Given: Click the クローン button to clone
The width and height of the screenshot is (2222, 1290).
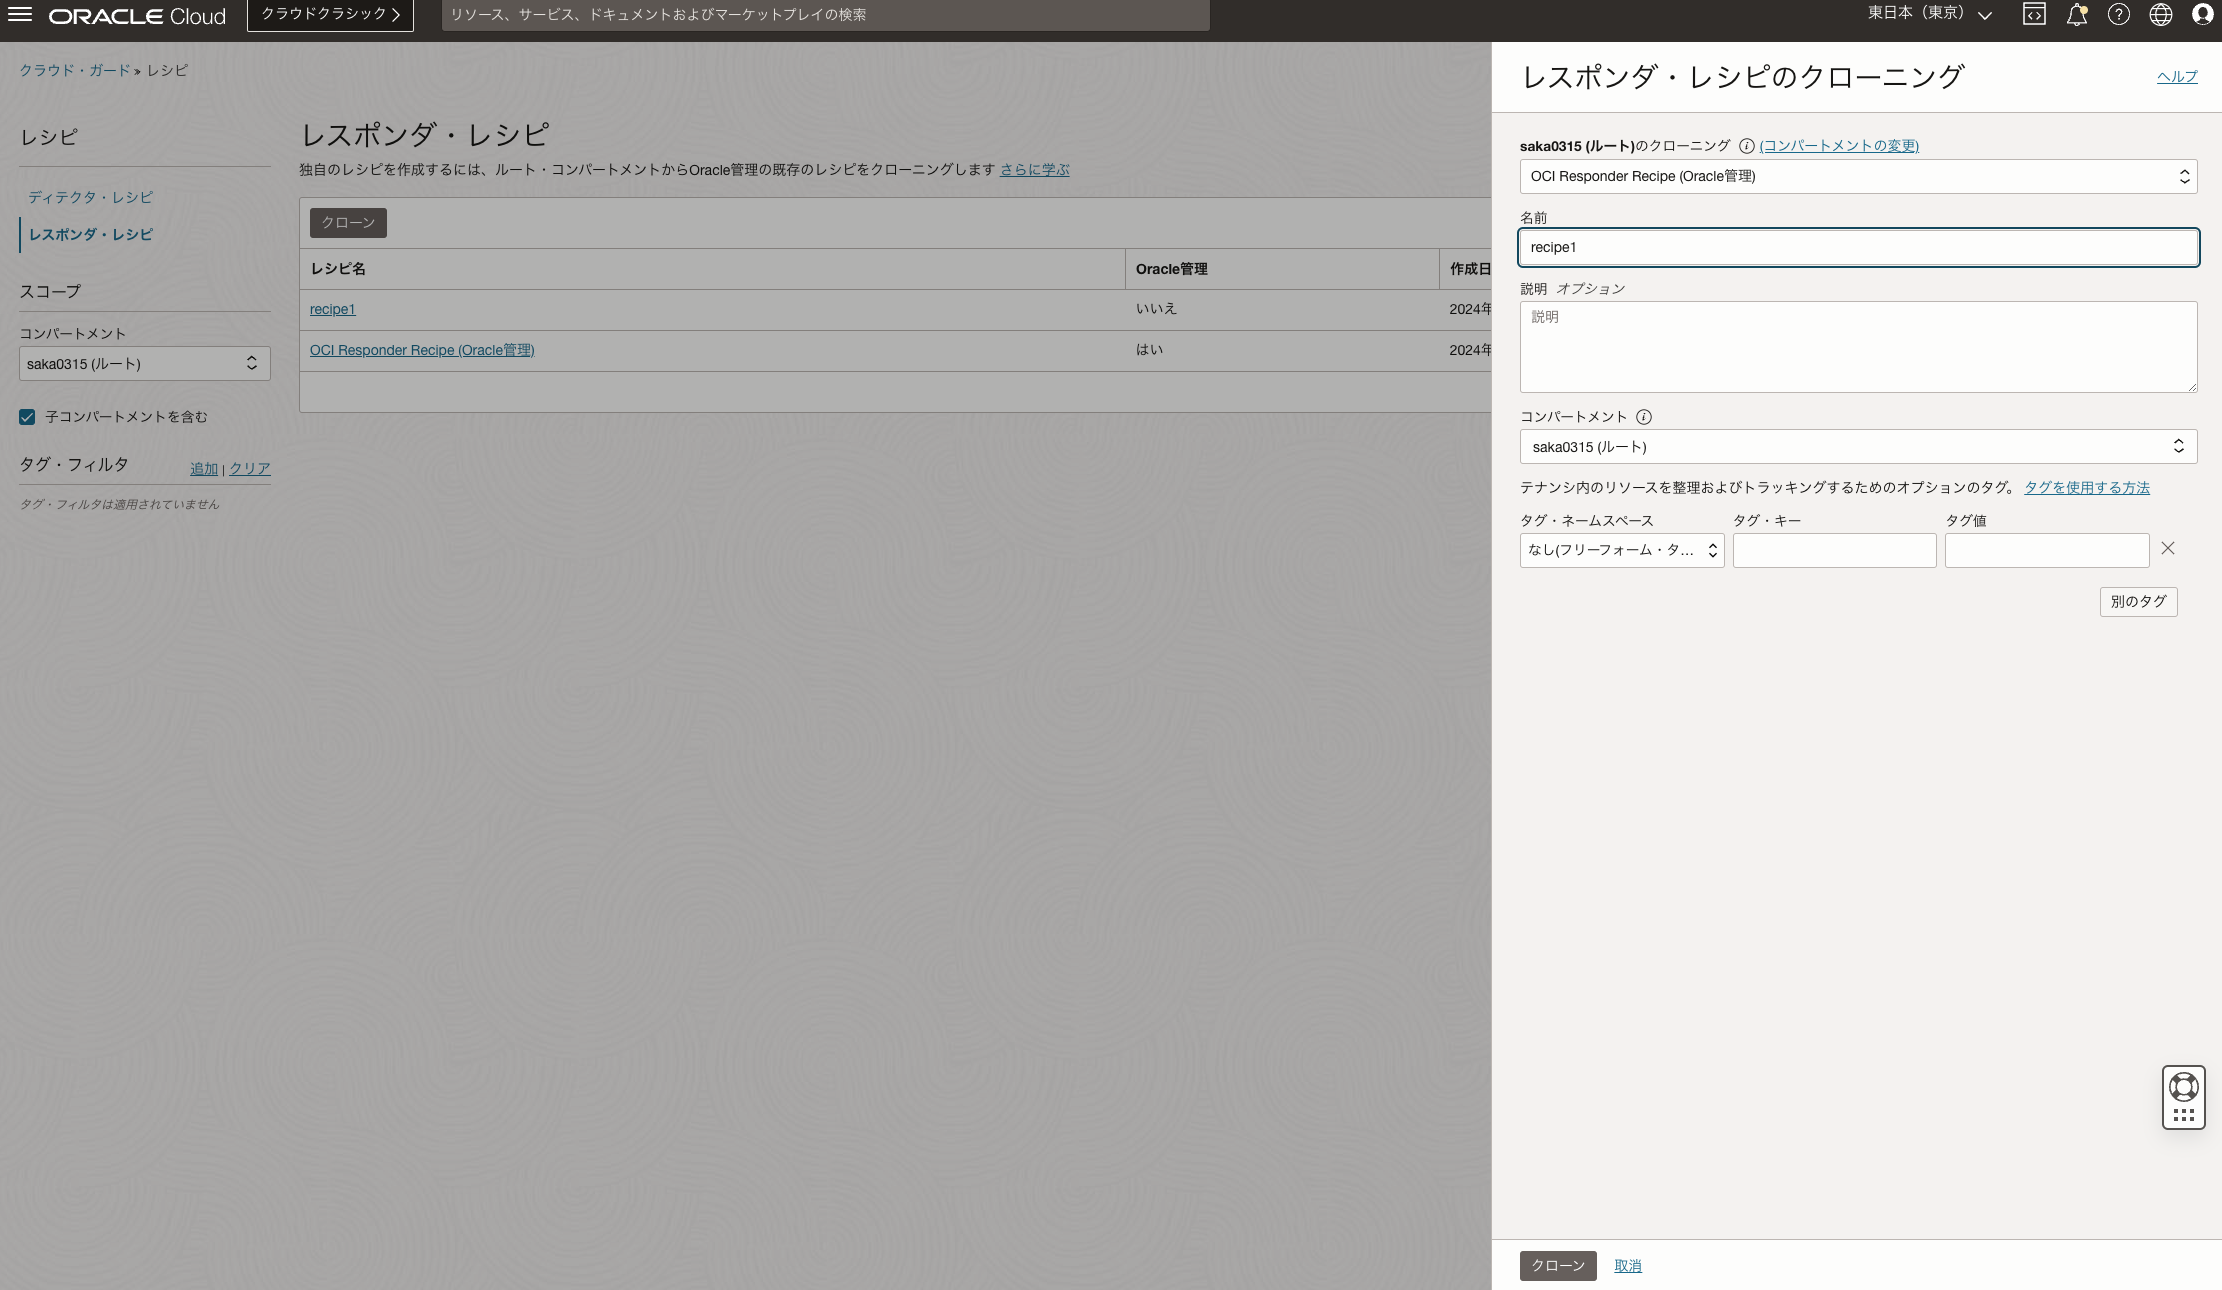Looking at the screenshot, I should tap(1557, 1265).
